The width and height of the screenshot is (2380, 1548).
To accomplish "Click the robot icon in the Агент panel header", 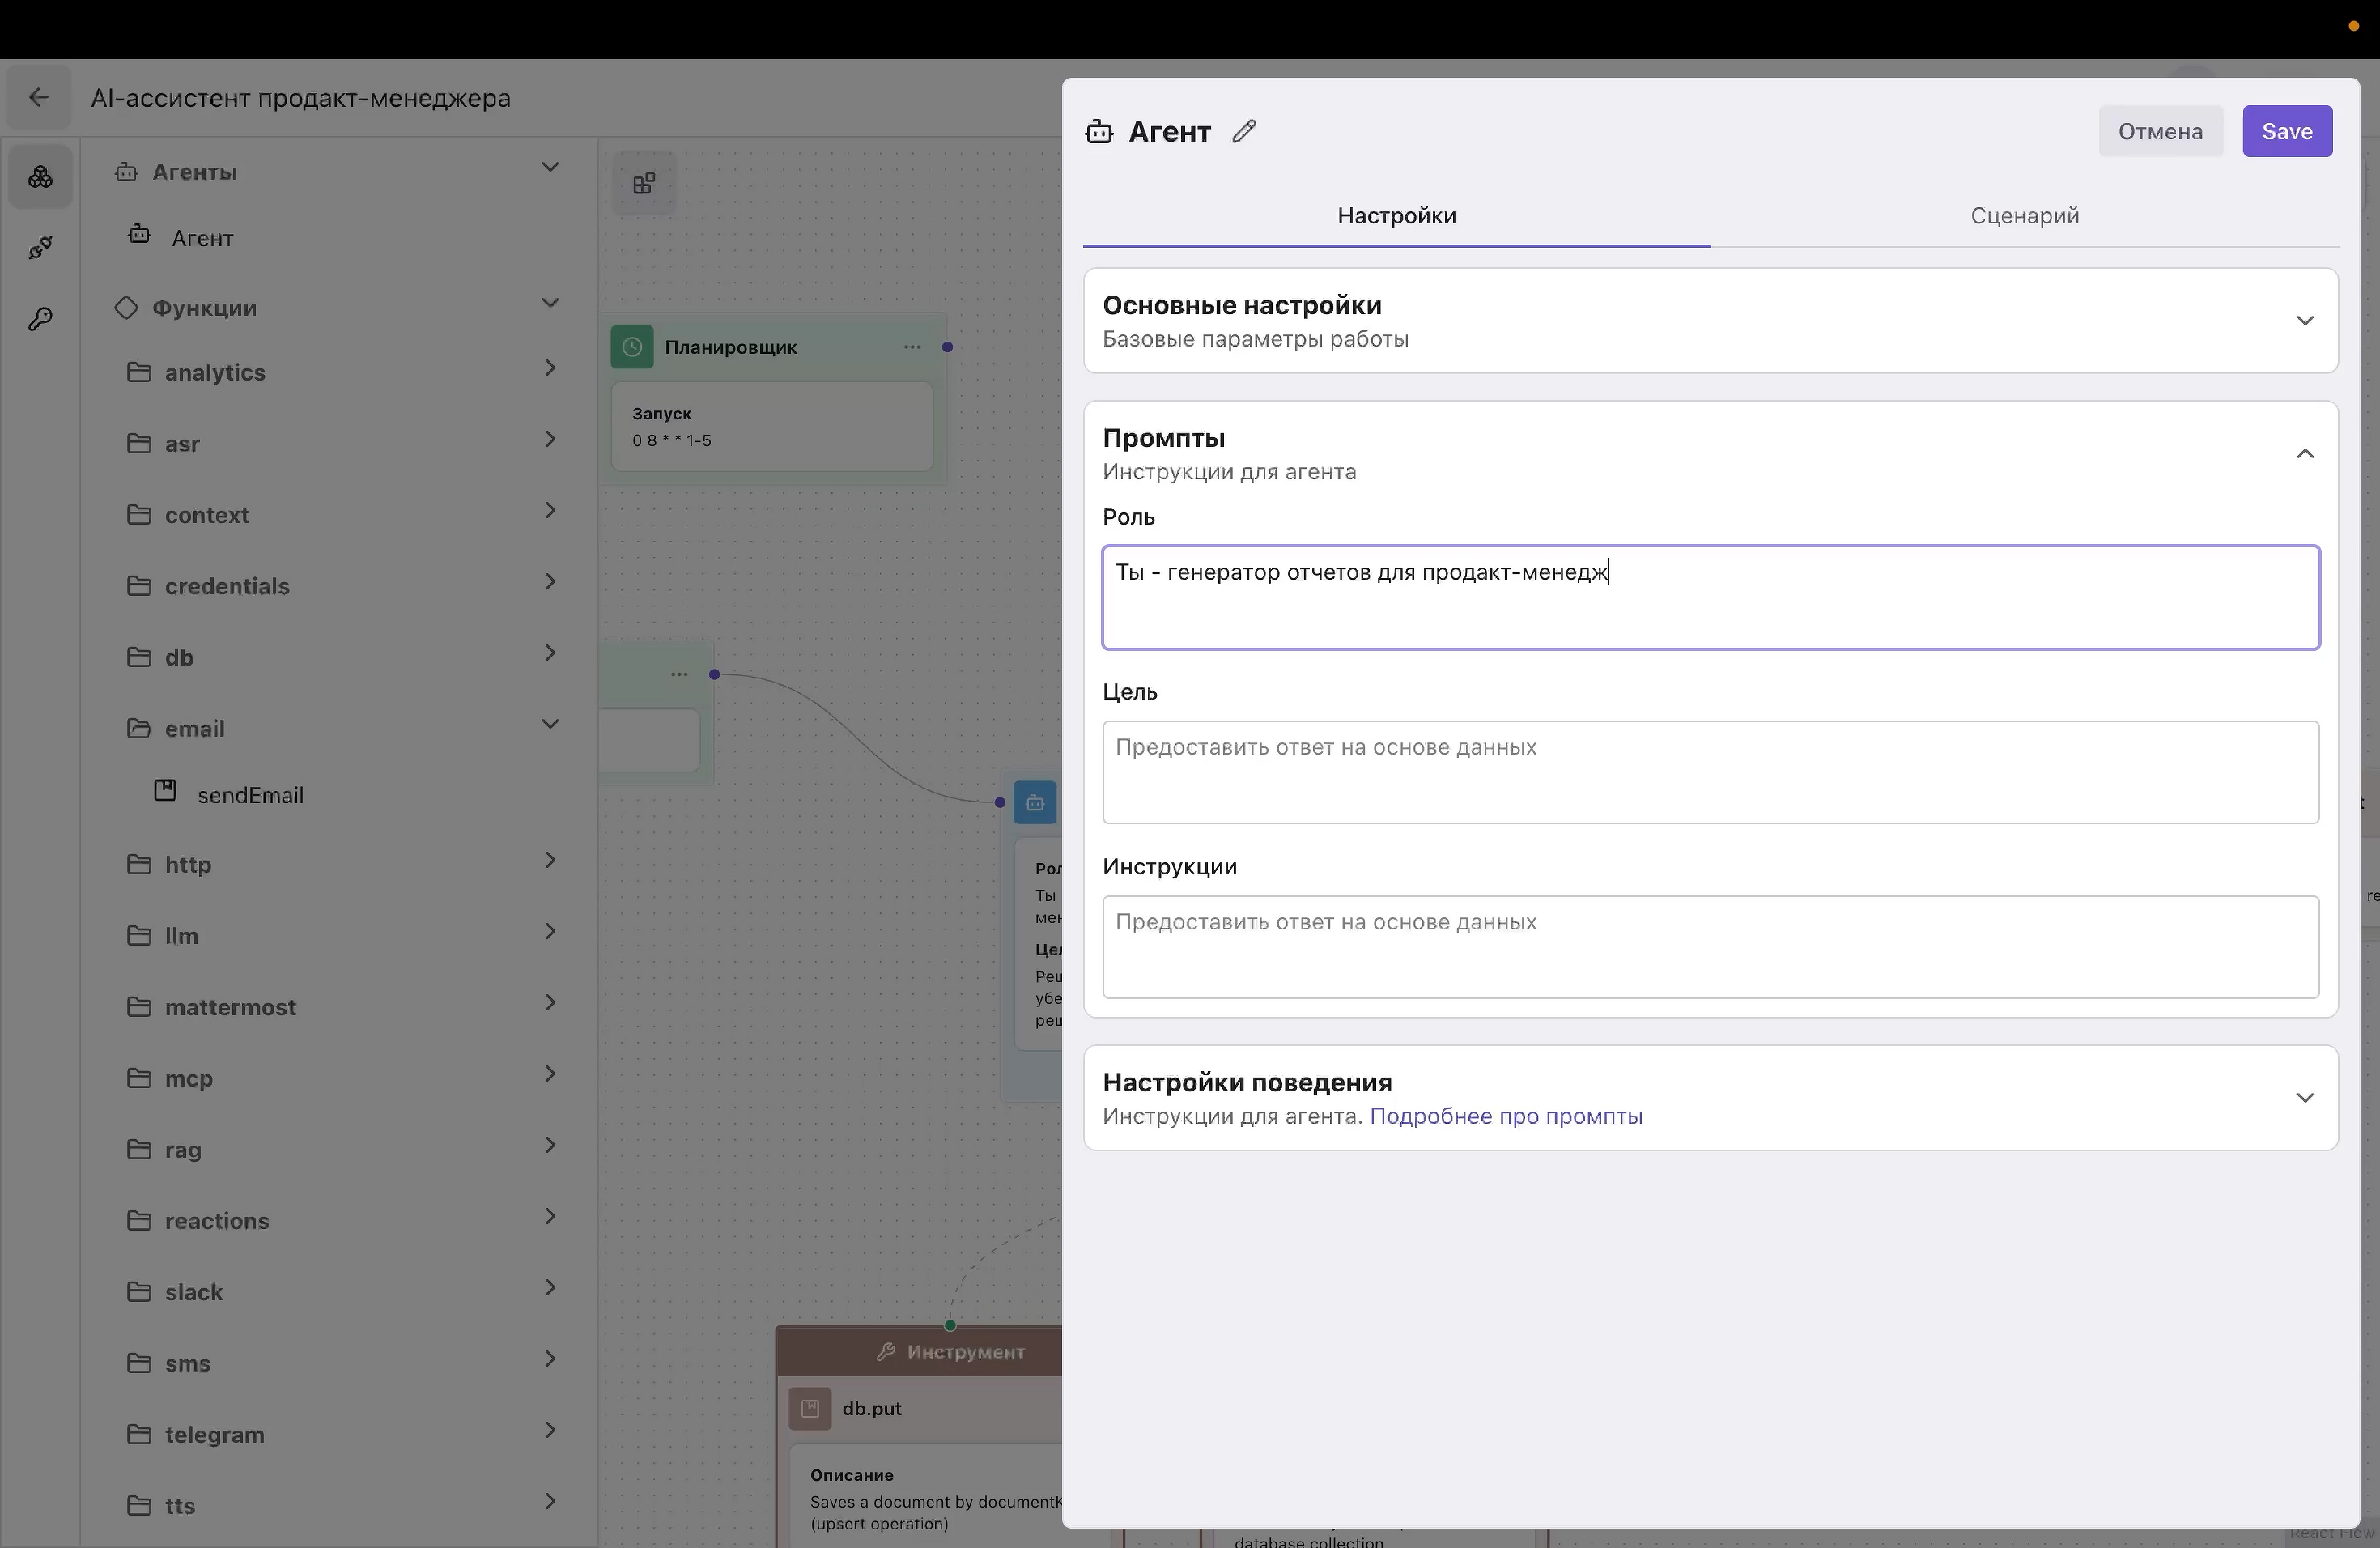I will (x=1099, y=131).
